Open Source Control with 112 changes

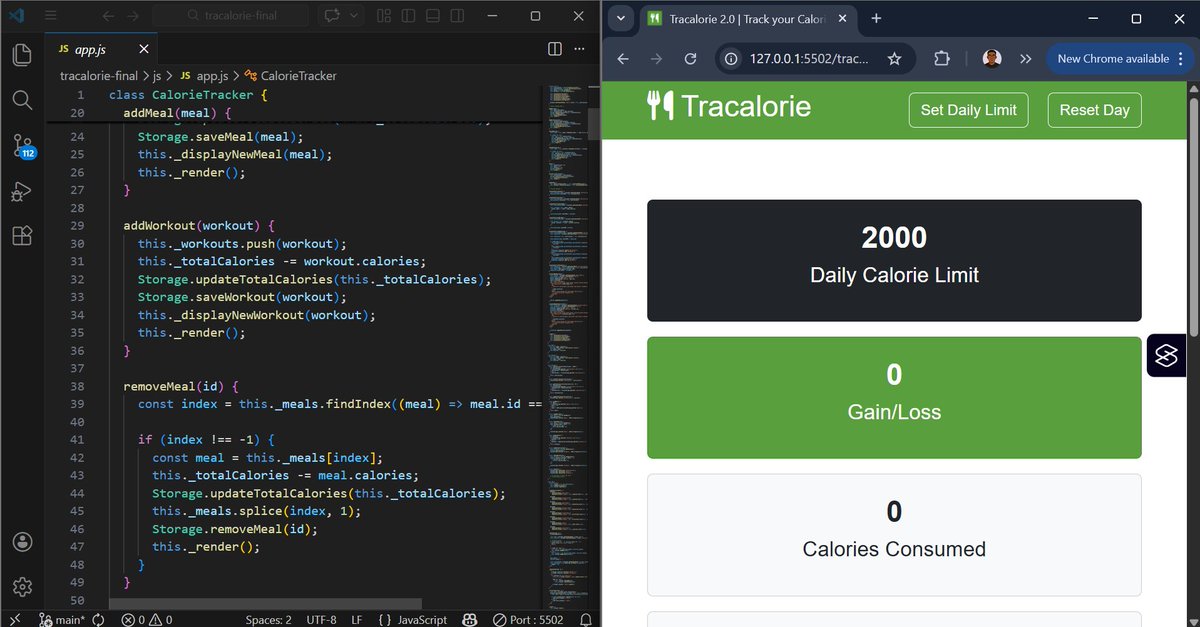click(22, 146)
